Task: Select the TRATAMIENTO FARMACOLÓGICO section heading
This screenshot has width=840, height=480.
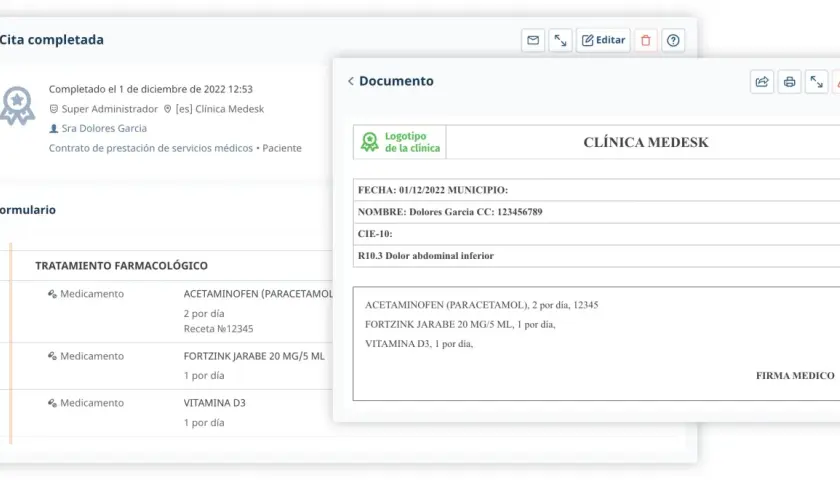Action: (122, 266)
